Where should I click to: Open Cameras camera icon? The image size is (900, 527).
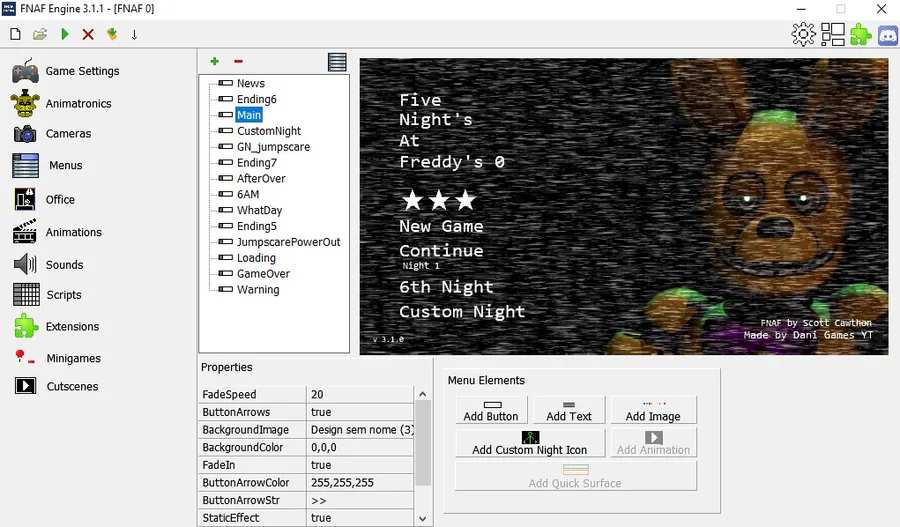click(x=25, y=134)
